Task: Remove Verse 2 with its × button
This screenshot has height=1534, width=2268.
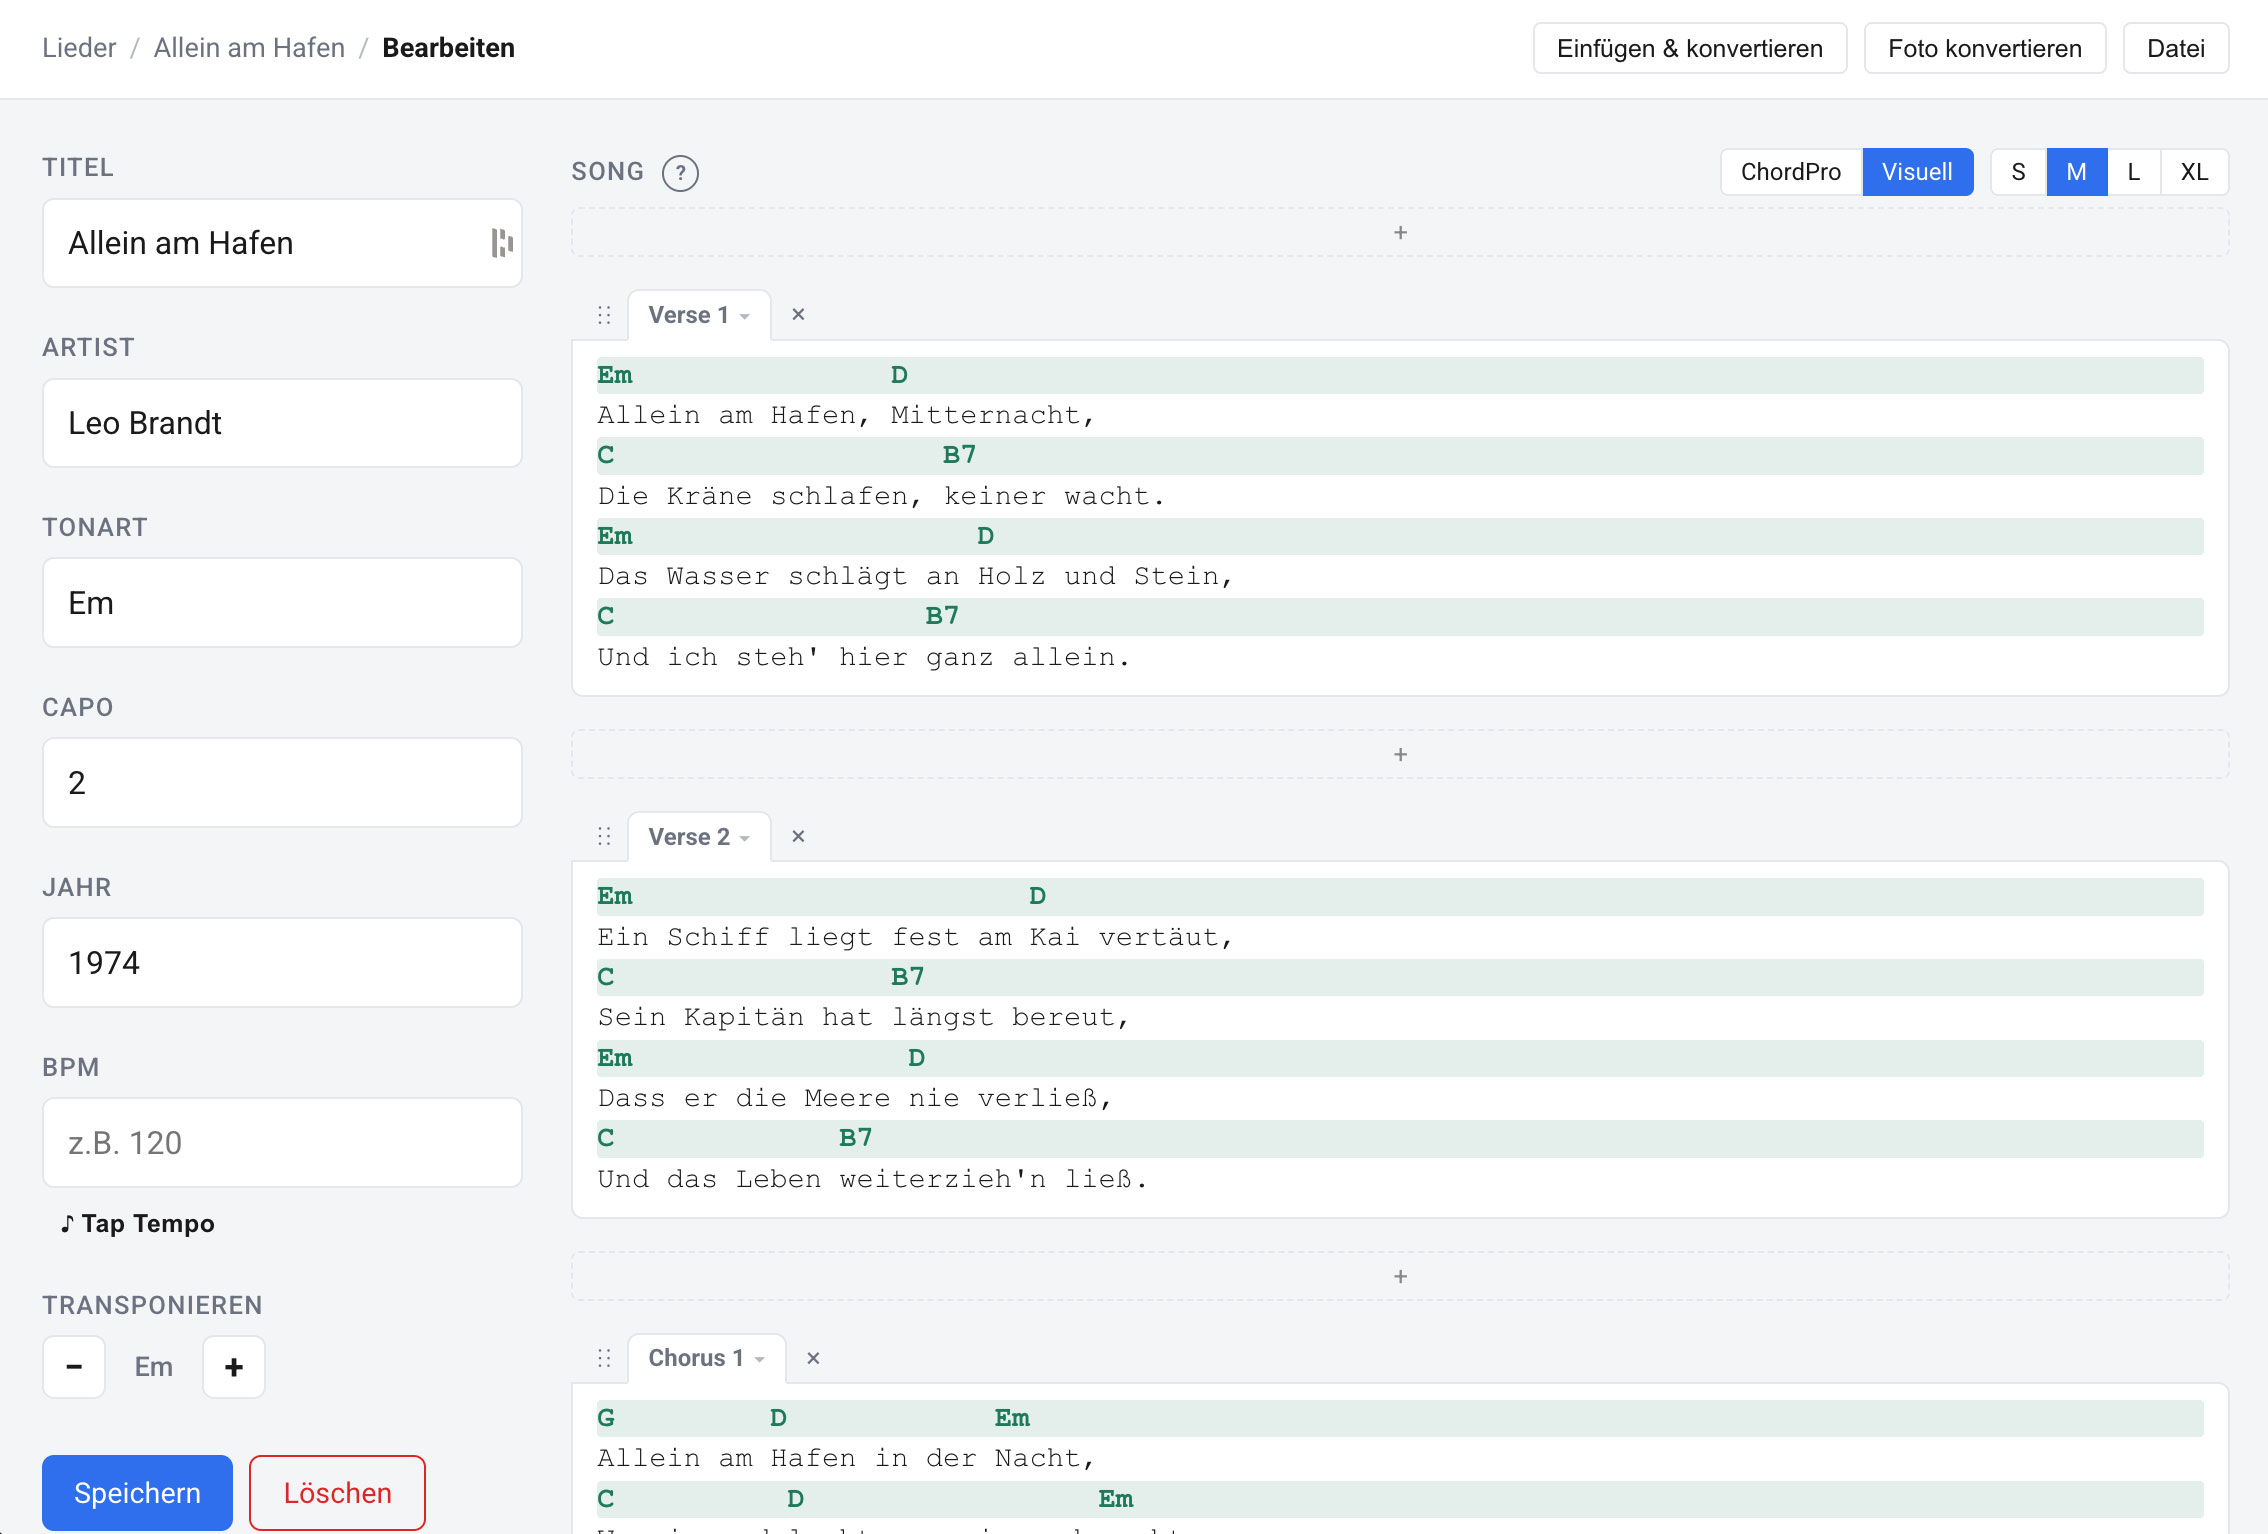Action: click(x=798, y=836)
